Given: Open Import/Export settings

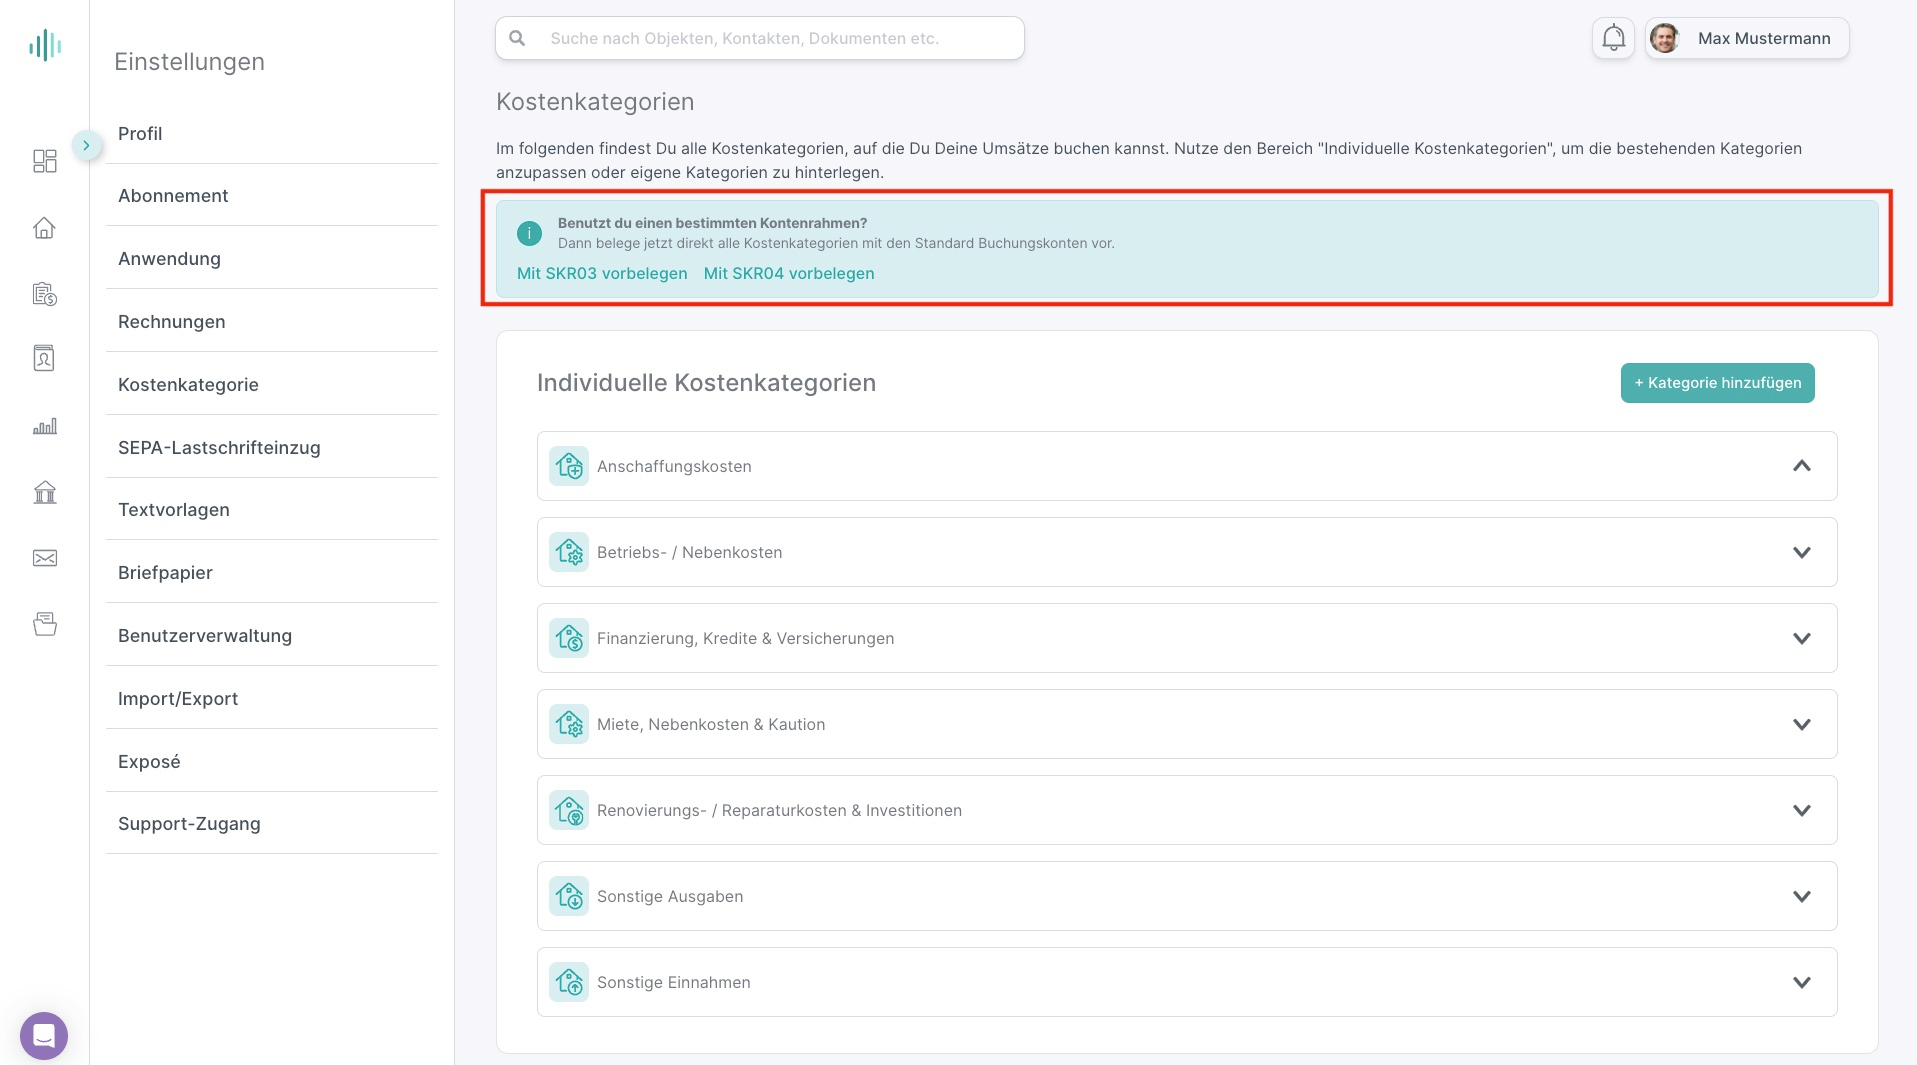Looking at the screenshot, I should click(272, 699).
